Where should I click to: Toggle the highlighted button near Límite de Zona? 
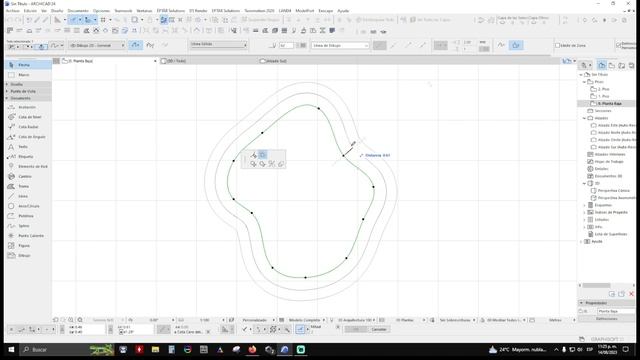516,45
